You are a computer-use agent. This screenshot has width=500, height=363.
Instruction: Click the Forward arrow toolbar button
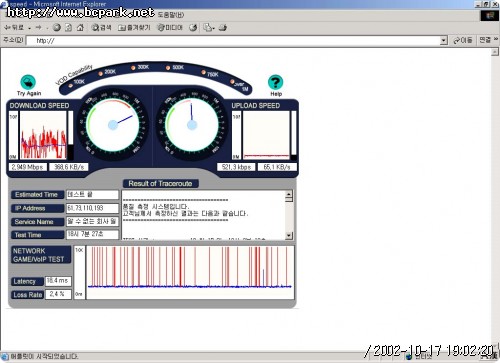(x=39, y=28)
